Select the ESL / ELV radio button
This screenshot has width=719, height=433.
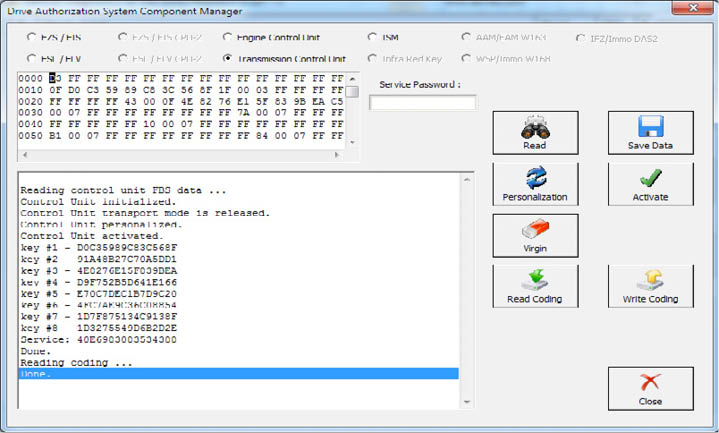click(x=29, y=59)
